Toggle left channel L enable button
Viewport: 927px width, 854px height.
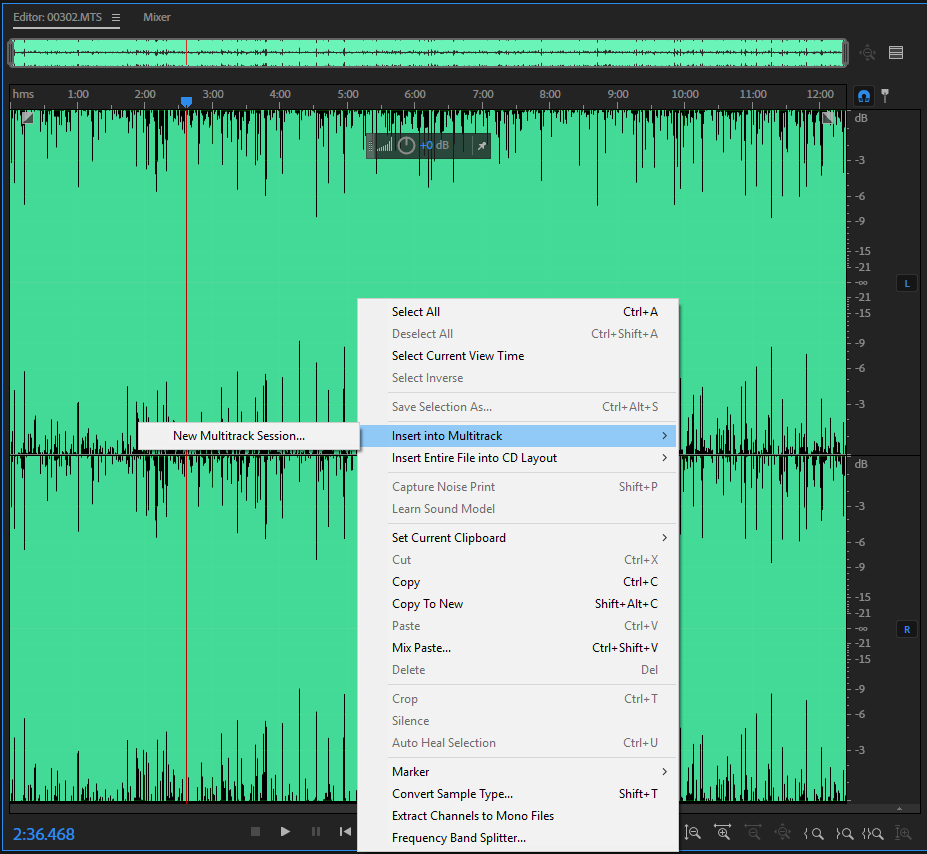click(x=907, y=283)
